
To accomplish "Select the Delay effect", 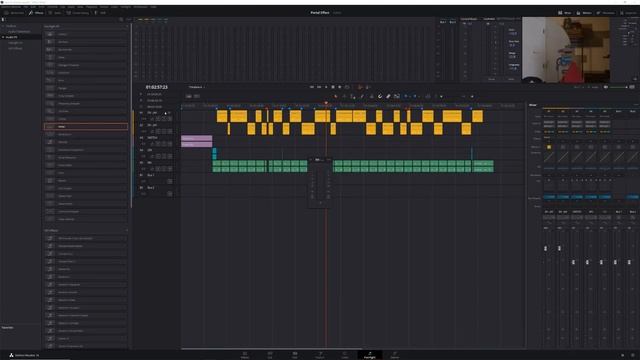I will (86, 58).
